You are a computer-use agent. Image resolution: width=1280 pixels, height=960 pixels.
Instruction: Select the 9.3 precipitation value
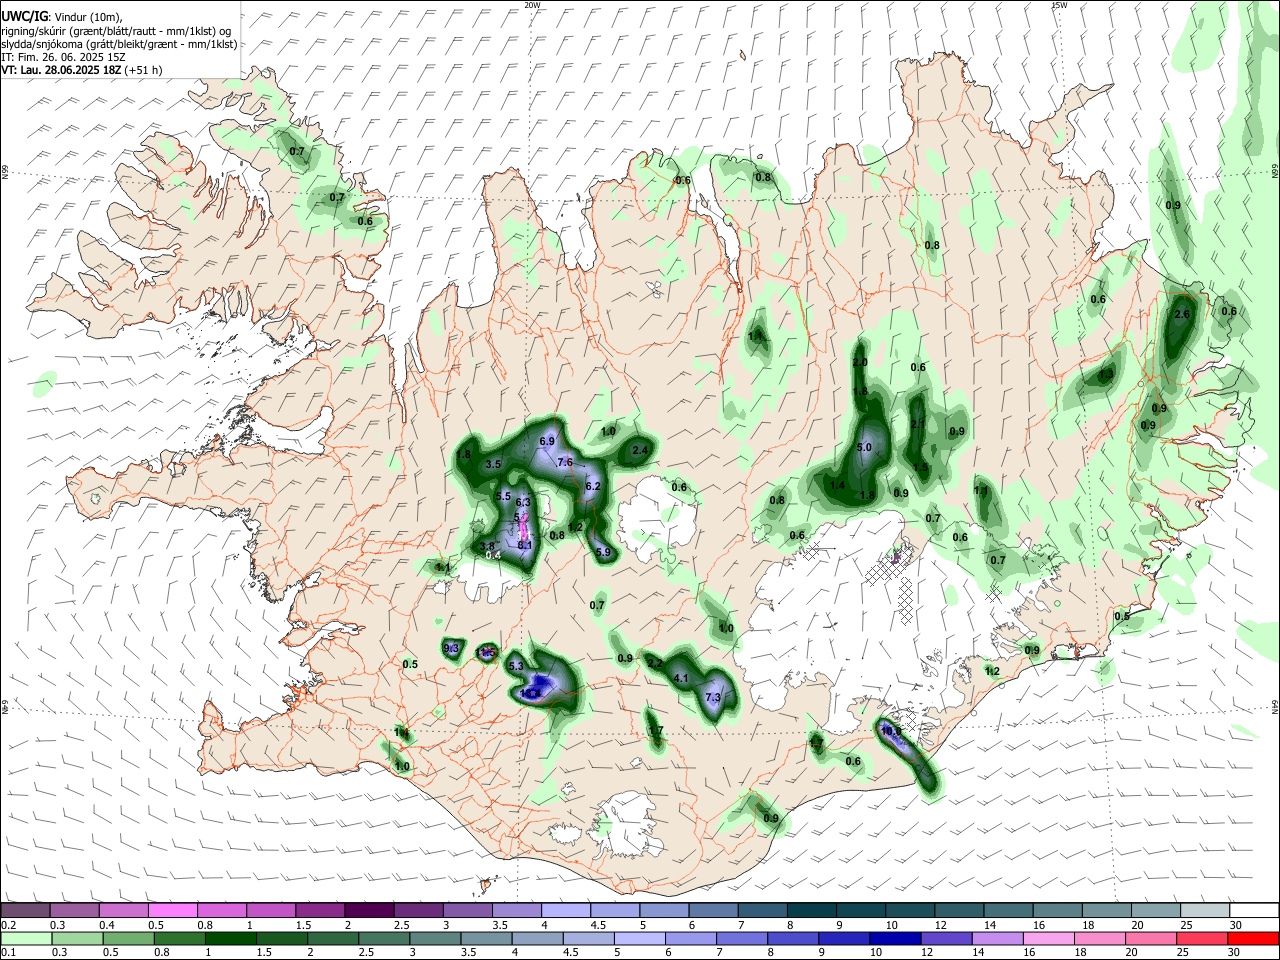(x=450, y=648)
